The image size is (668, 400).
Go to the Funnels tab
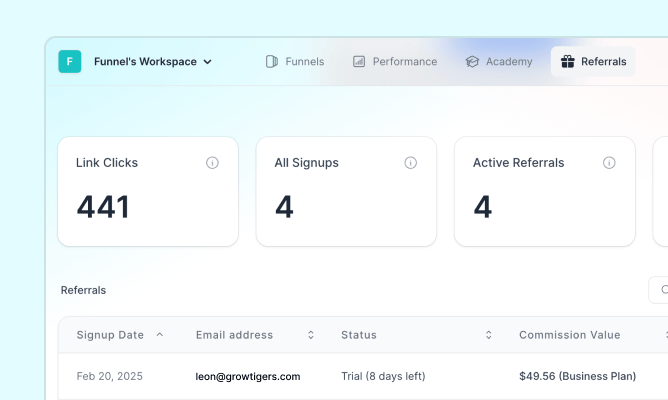coord(295,62)
